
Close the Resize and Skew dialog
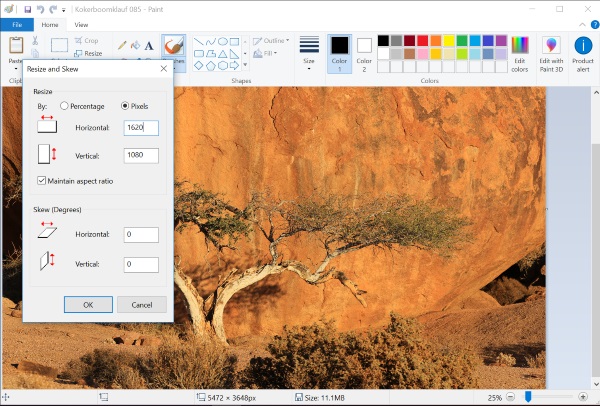pos(164,68)
